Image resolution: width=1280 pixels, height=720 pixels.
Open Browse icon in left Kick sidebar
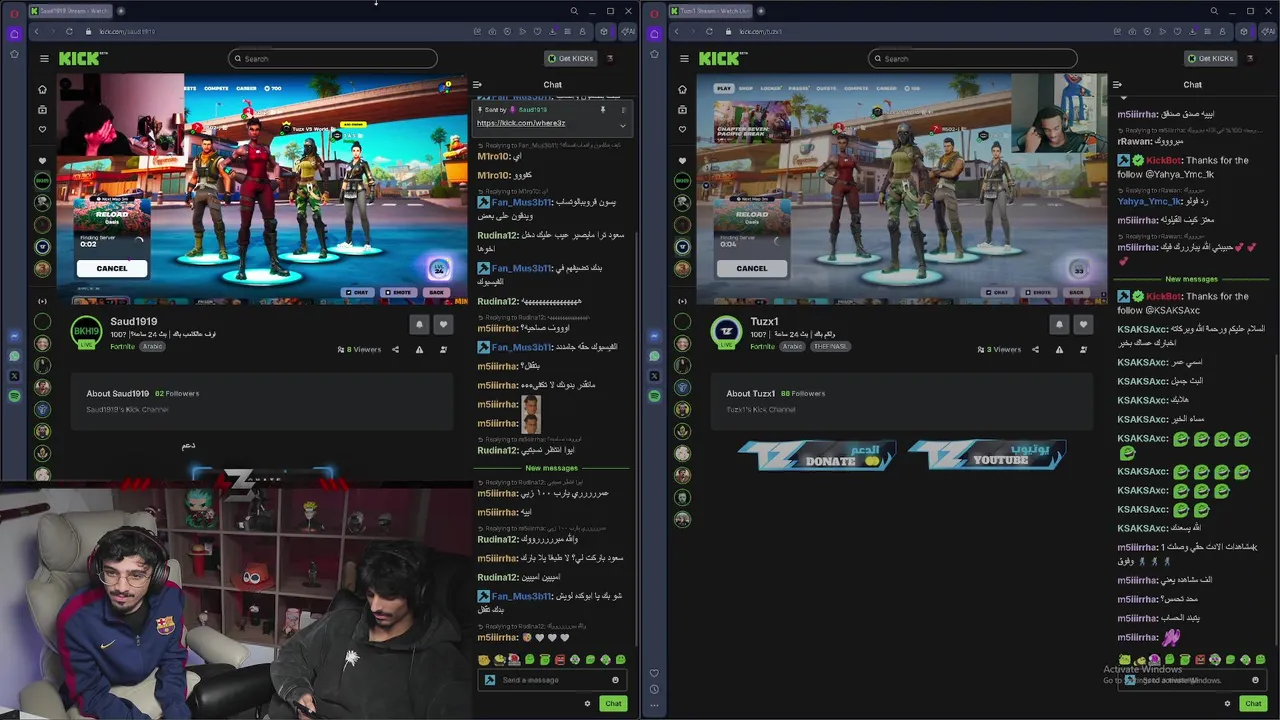tap(42, 109)
